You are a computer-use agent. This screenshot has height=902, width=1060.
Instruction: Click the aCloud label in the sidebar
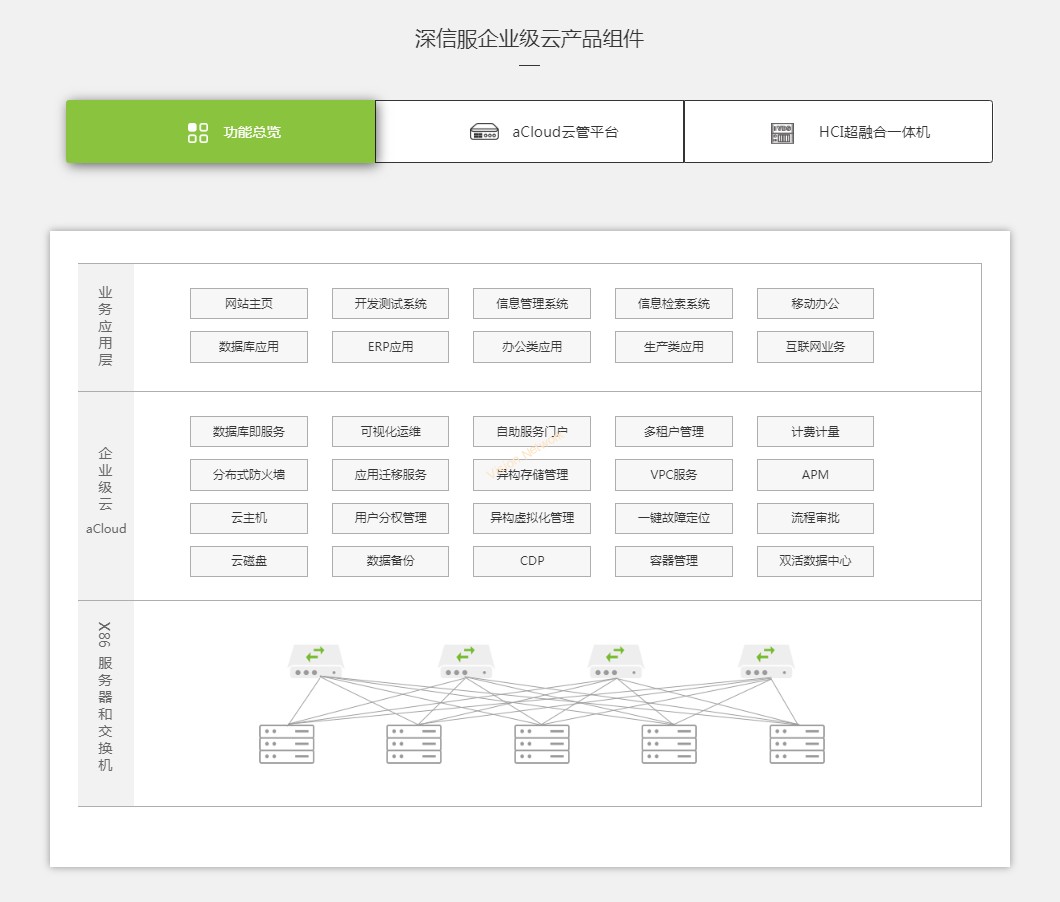click(x=105, y=529)
